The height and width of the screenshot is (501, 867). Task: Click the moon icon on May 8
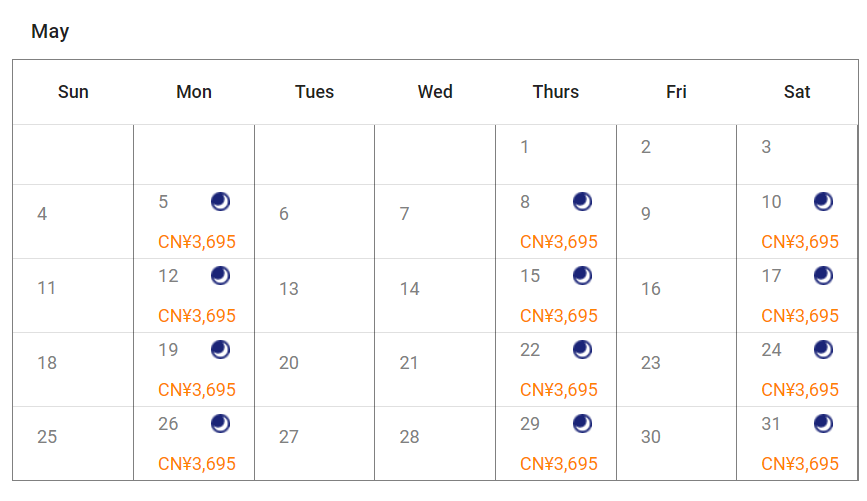coord(583,202)
